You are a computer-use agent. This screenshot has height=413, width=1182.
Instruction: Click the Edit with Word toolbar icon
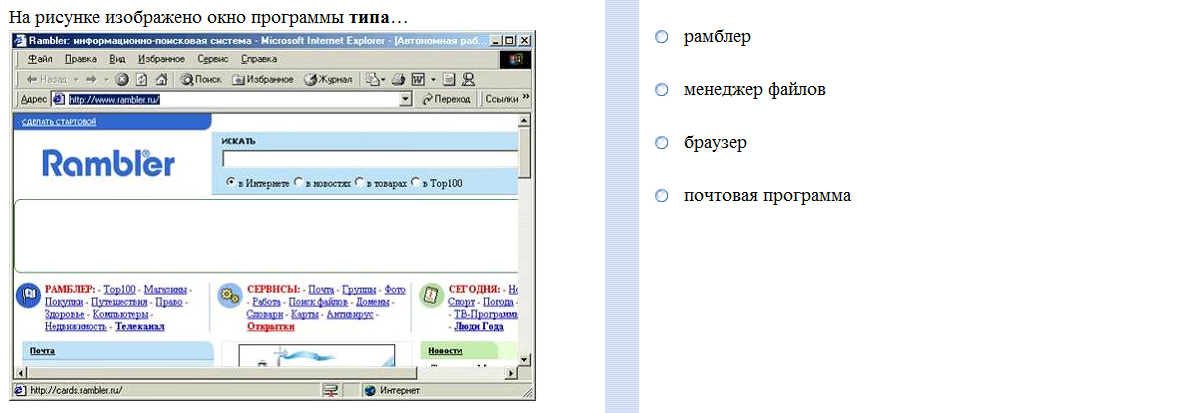pyautogui.click(x=418, y=78)
